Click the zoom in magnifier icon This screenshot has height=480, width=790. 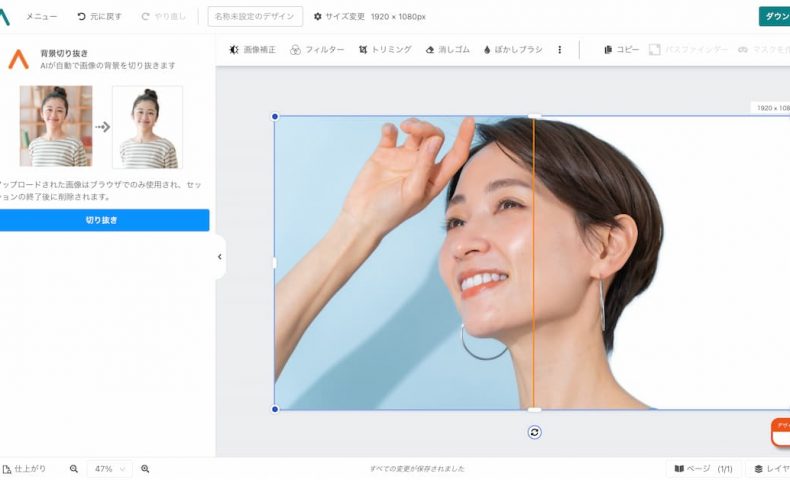pyautogui.click(x=145, y=468)
